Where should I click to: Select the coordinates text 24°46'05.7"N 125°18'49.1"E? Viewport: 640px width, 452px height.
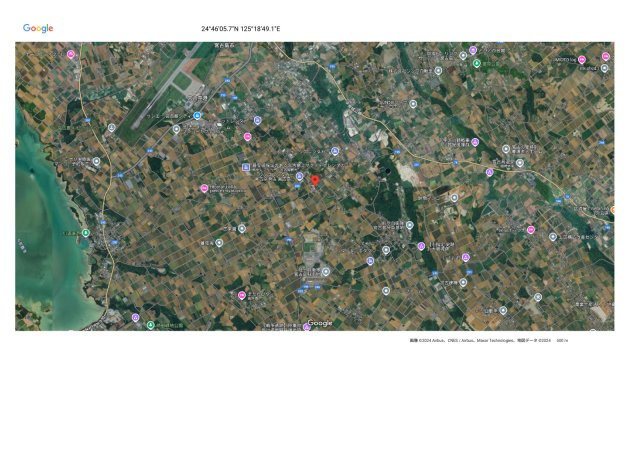tap(240, 29)
